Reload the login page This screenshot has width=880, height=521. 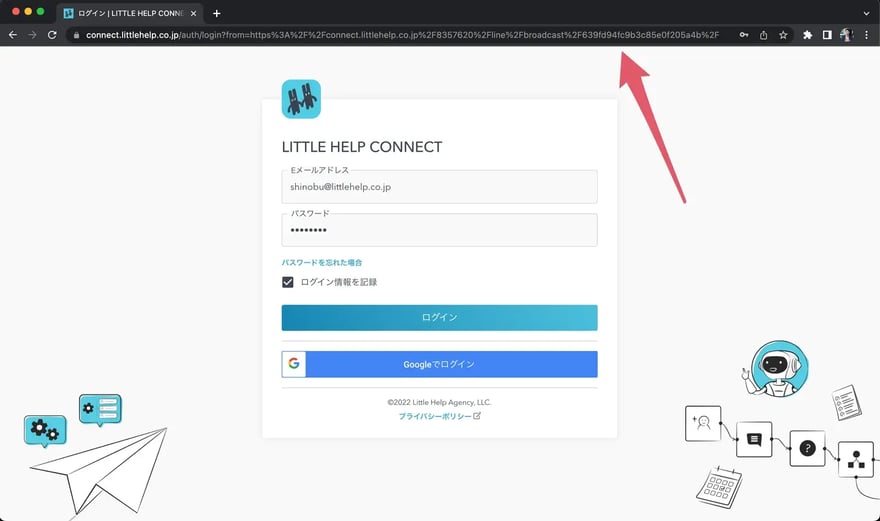[x=52, y=34]
